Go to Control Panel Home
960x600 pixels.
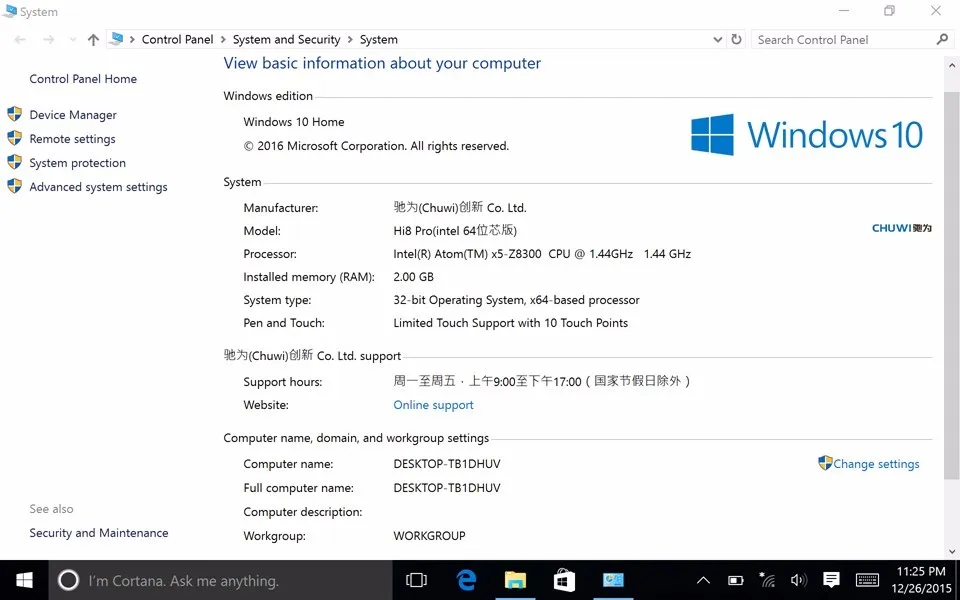(x=83, y=79)
